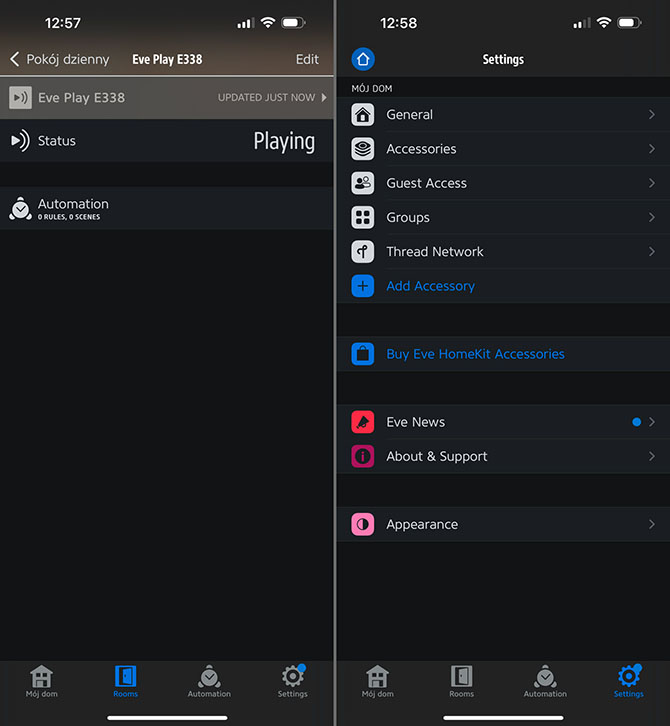Expand the Groups row chevron

click(652, 217)
